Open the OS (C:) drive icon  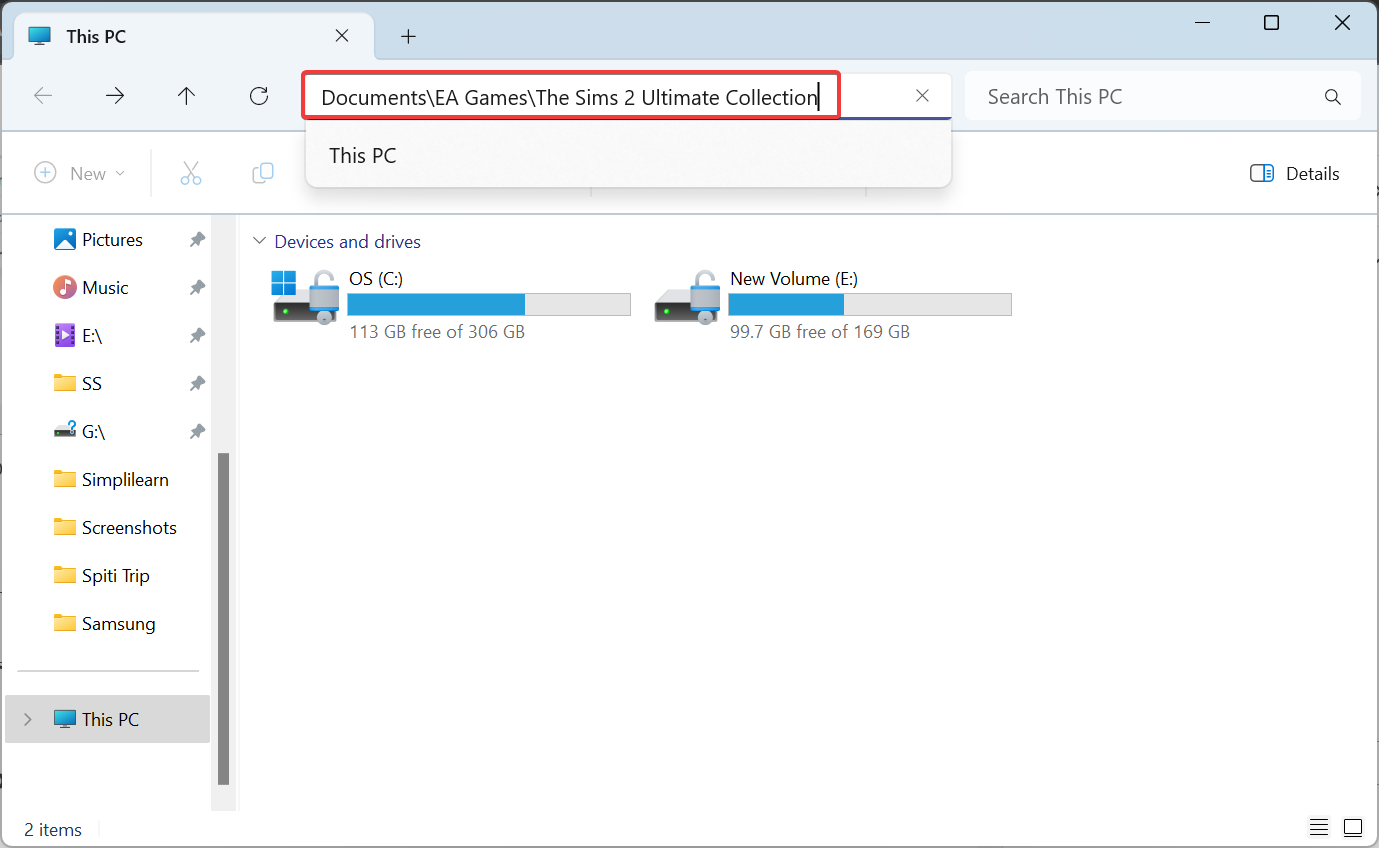coord(306,297)
